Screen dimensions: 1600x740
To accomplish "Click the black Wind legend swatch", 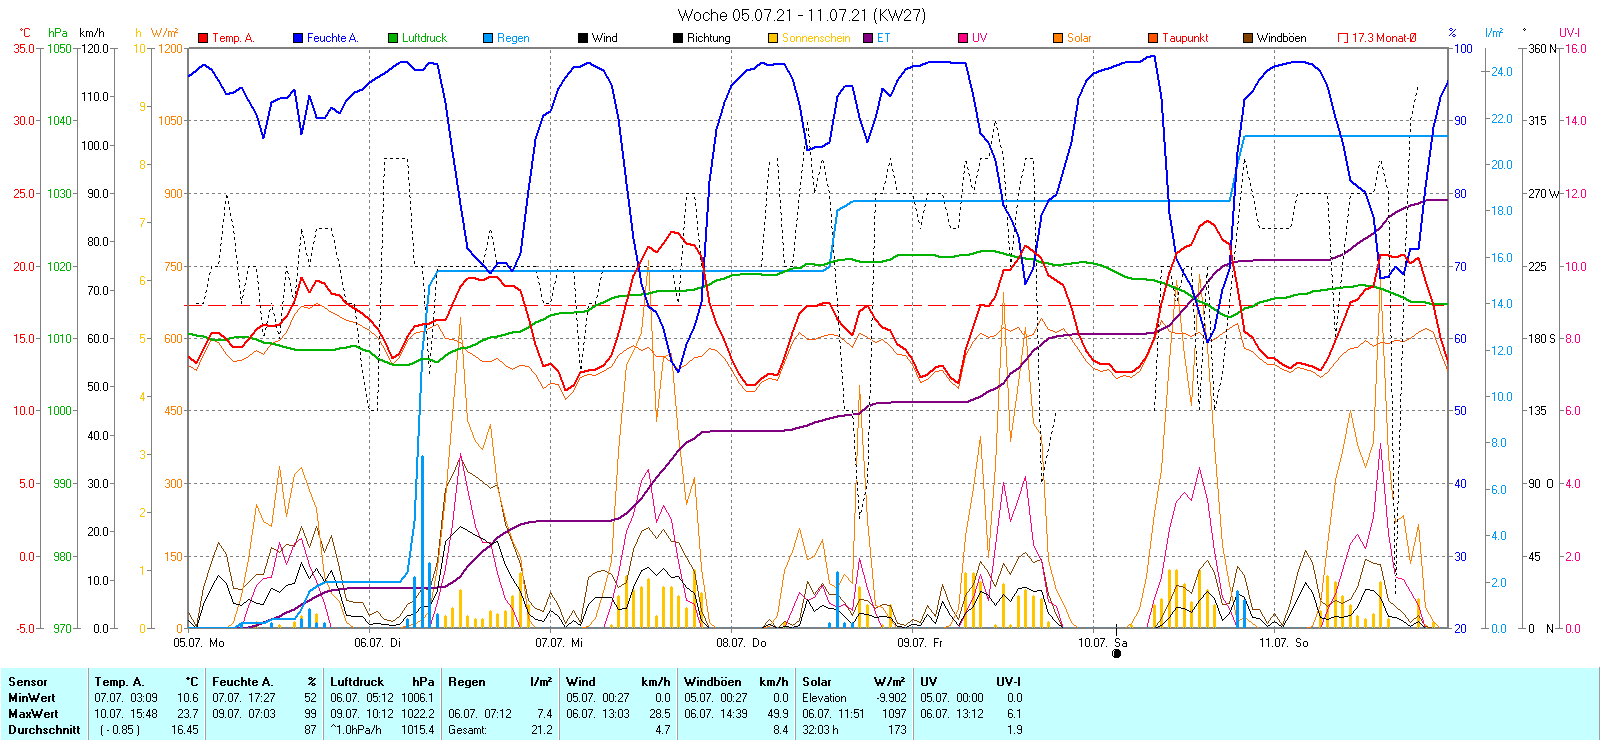I will pos(583,38).
